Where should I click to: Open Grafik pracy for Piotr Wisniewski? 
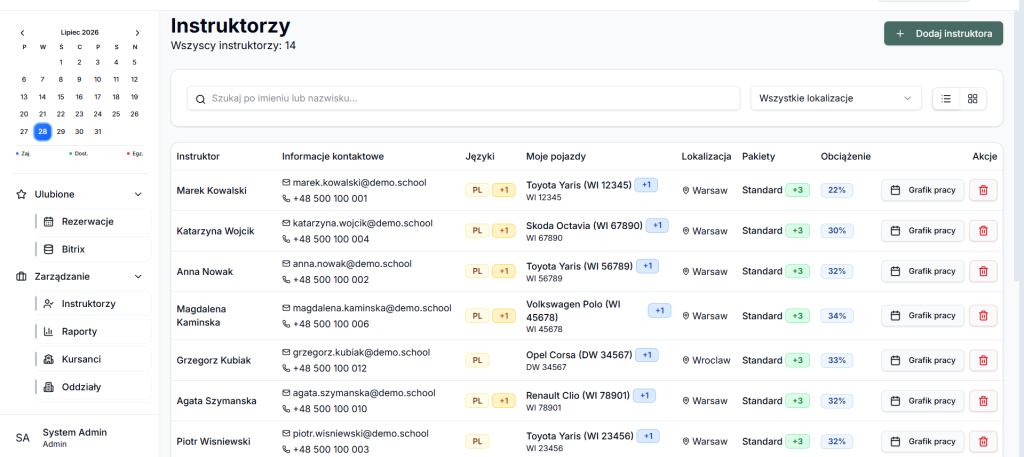pos(922,441)
